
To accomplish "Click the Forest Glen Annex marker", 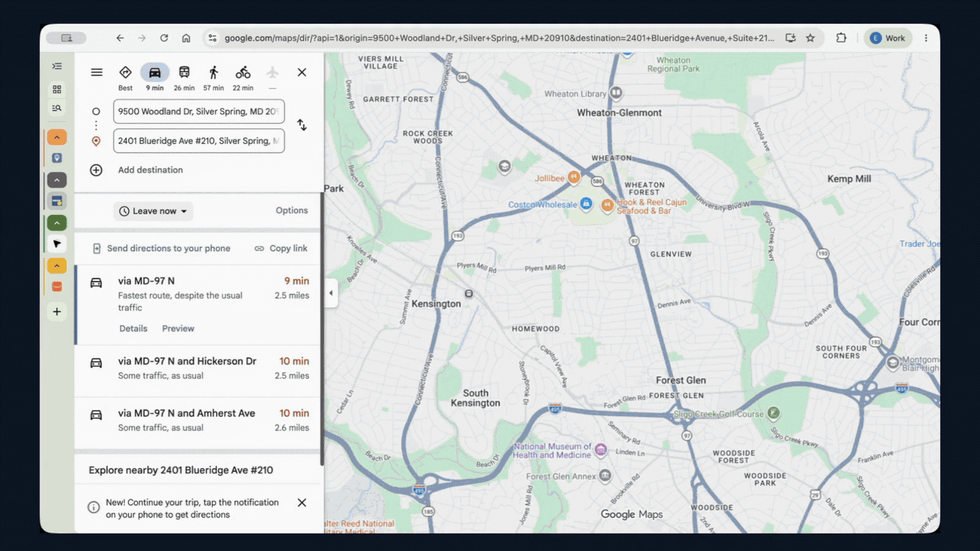I will pyautogui.click(x=605, y=476).
